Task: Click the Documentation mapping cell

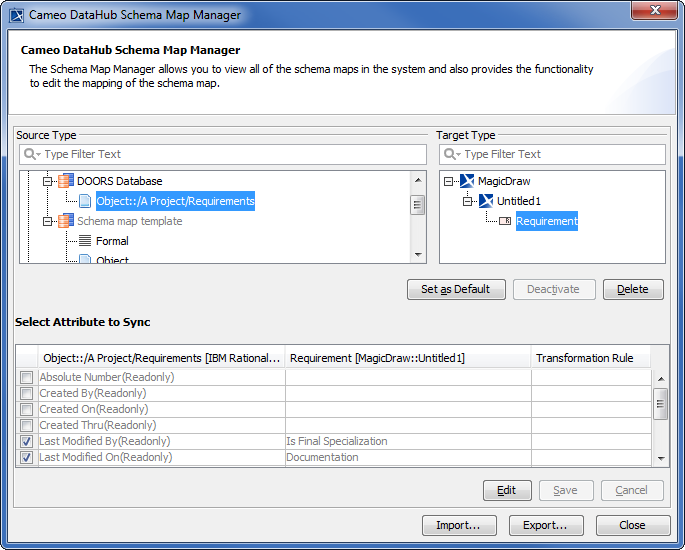Action: 408,457
